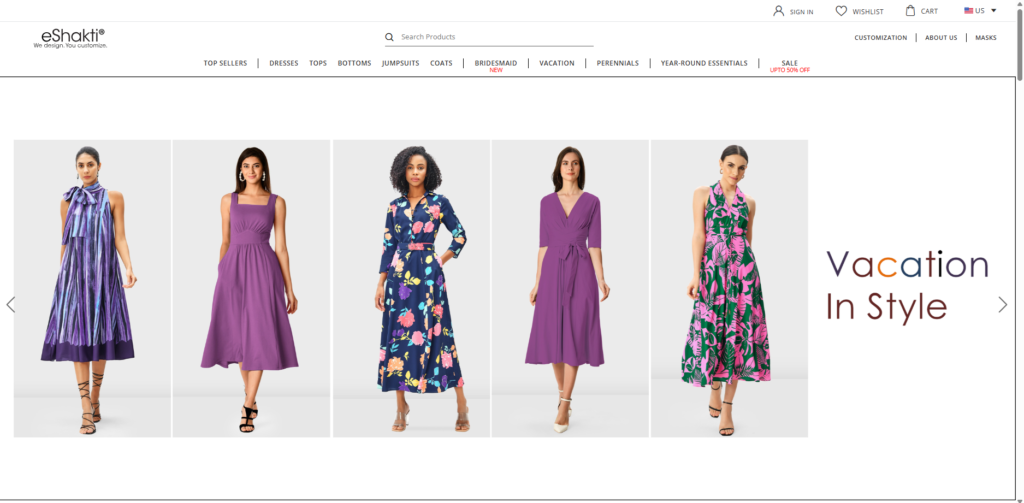Click the Sale up to 50% off link
This screenshot has height=503, width=1024.
tap(789, 65)
